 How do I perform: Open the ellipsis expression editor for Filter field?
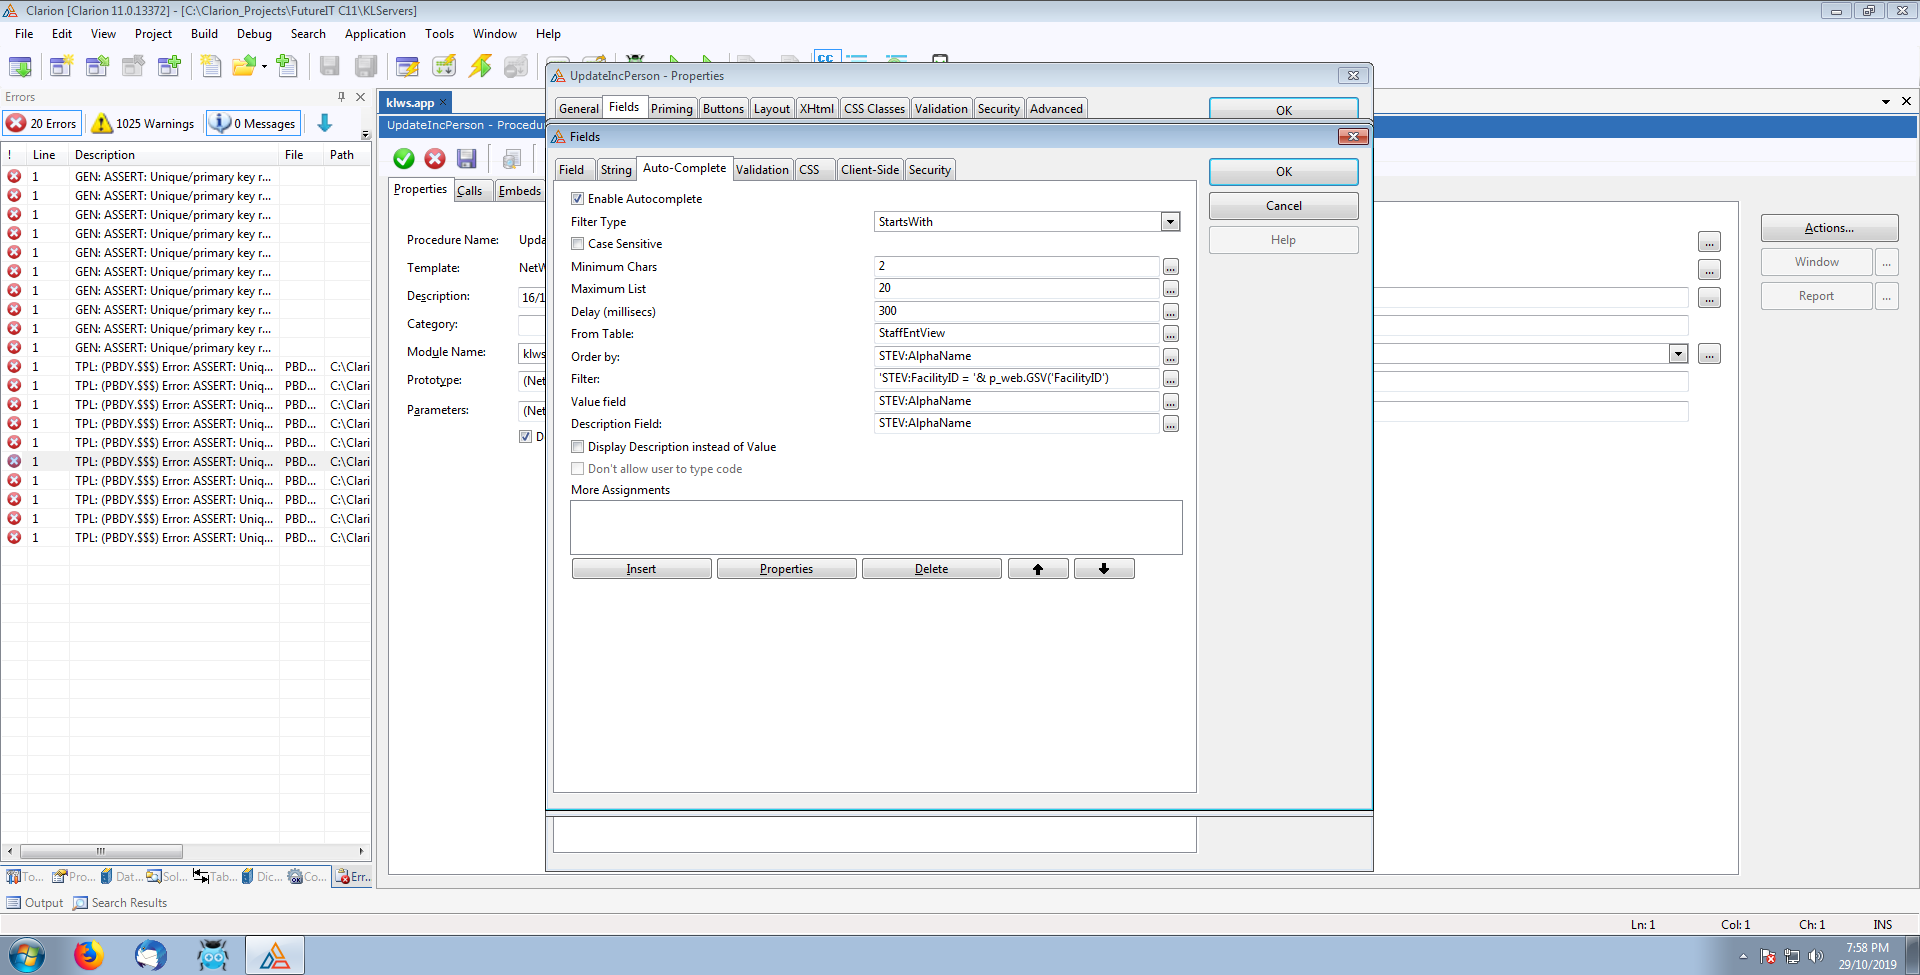tap(1170, 379)
